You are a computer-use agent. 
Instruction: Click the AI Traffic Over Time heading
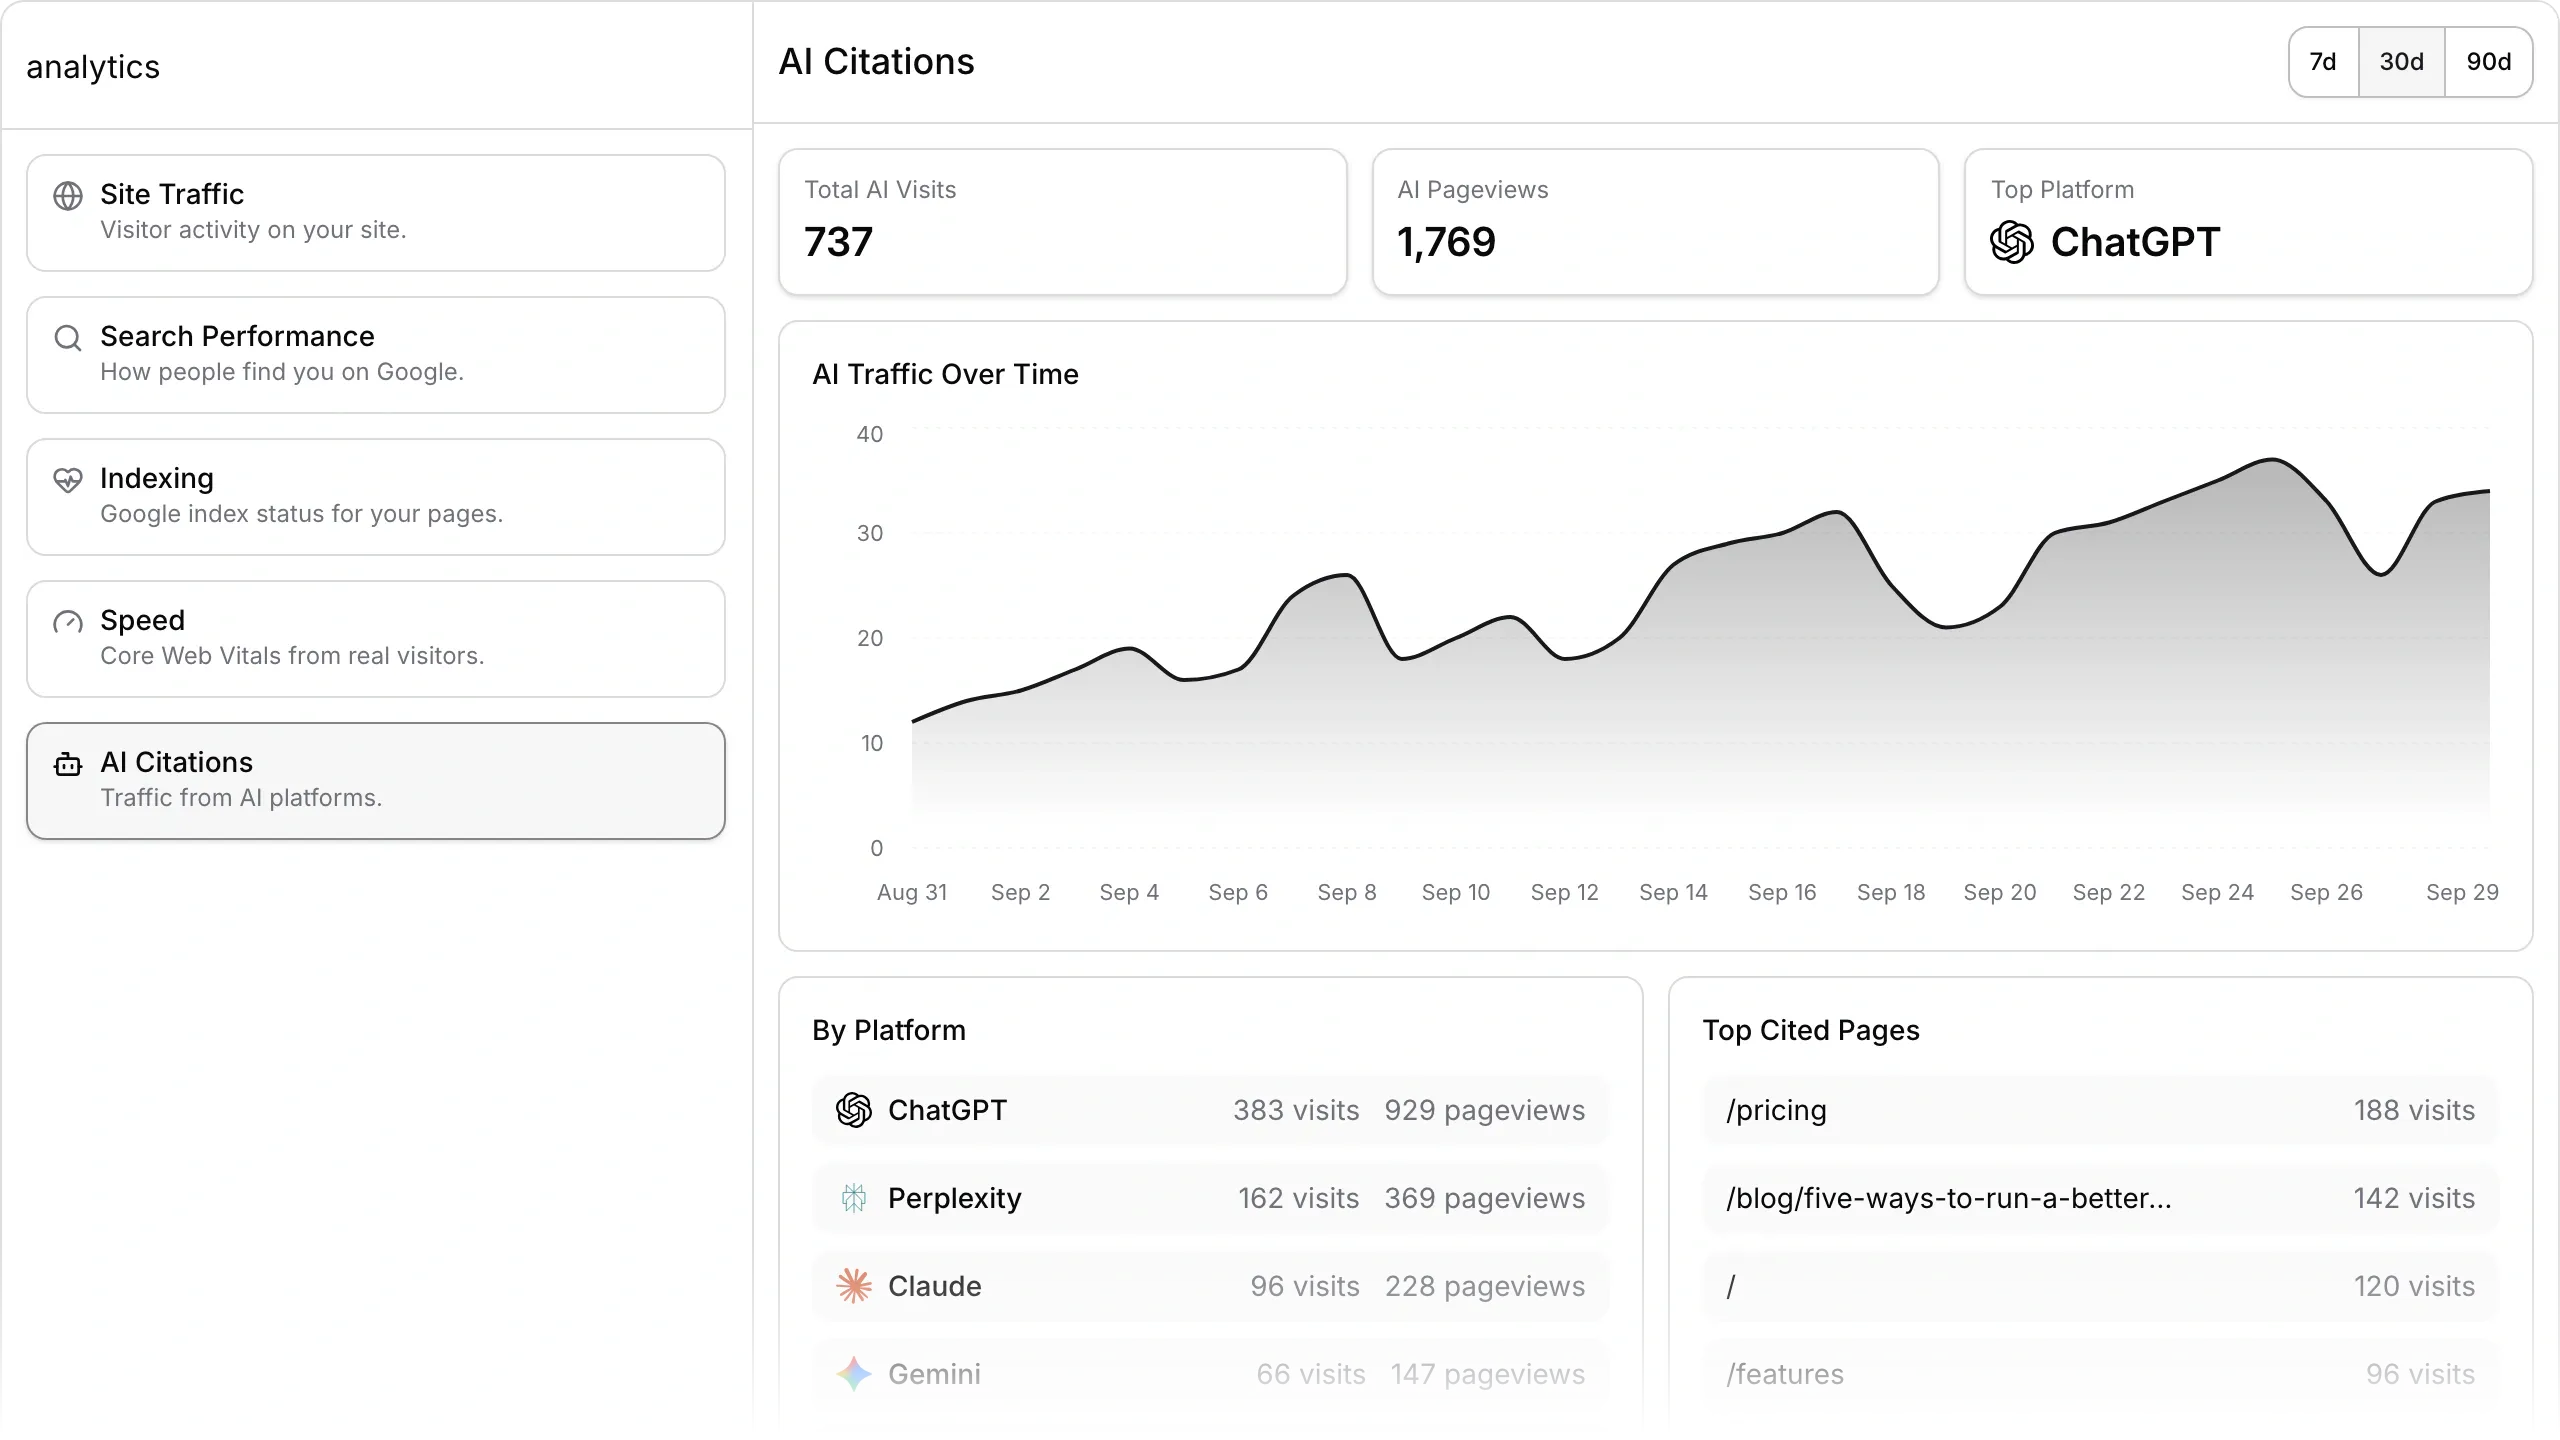(945, 374)
